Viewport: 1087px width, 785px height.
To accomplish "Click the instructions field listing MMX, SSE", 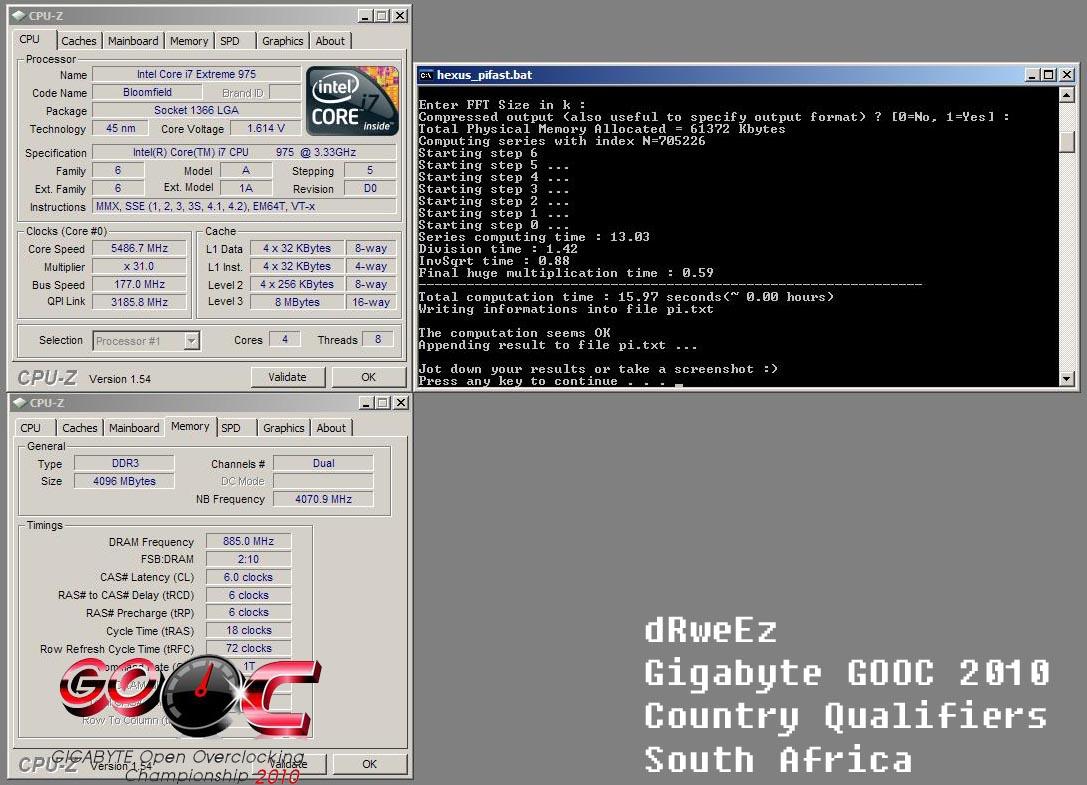I will (244, 207).
